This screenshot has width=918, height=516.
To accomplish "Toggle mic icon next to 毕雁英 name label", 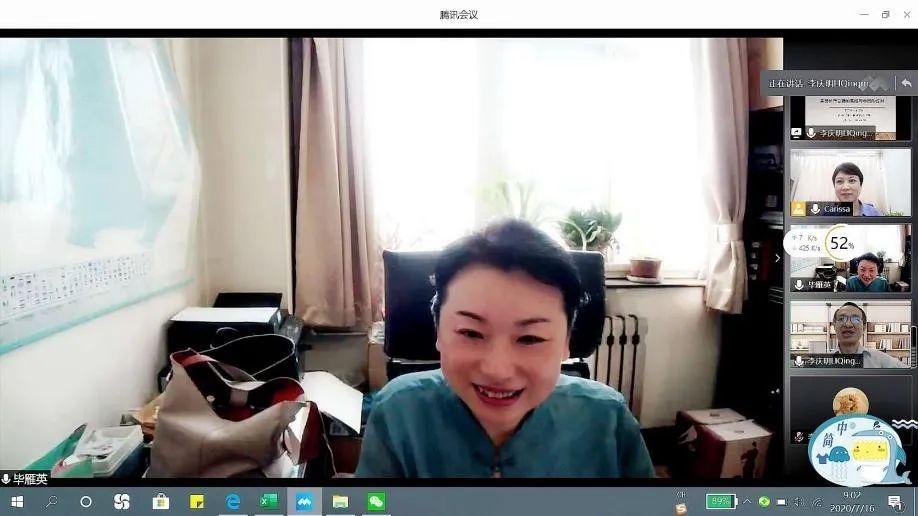I will point(6,479).
